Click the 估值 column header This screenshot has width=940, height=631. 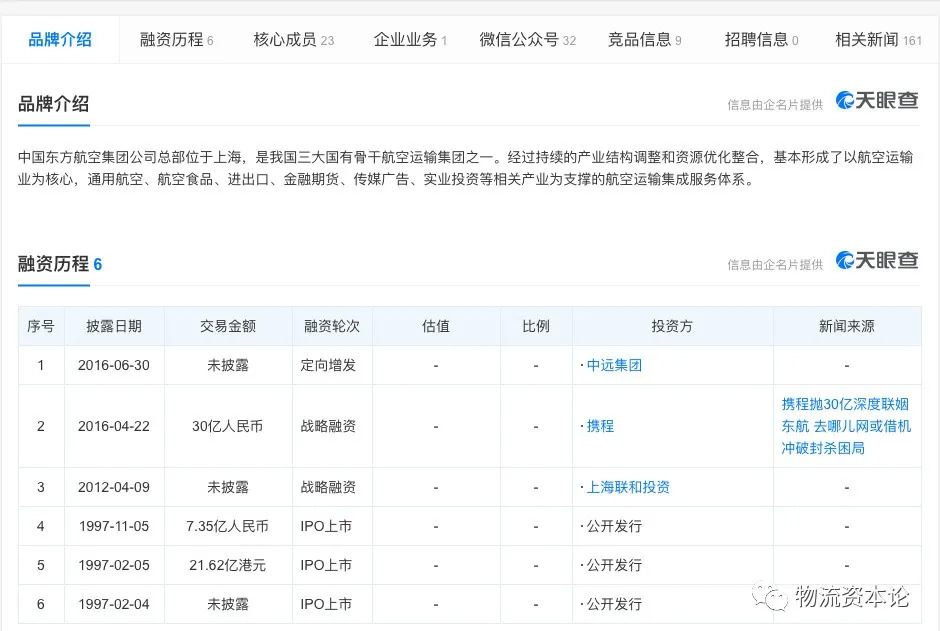click(x=436, y=326)
